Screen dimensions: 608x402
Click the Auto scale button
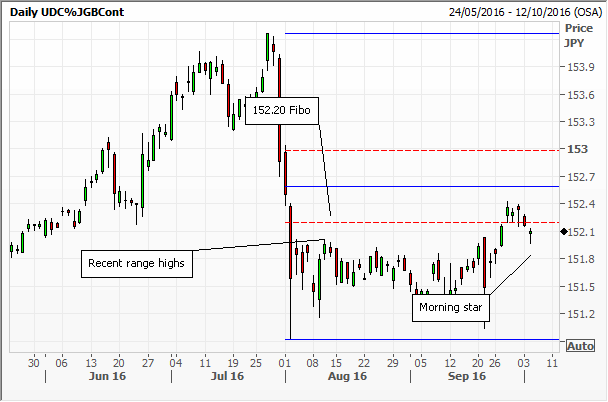click(580, 346)
